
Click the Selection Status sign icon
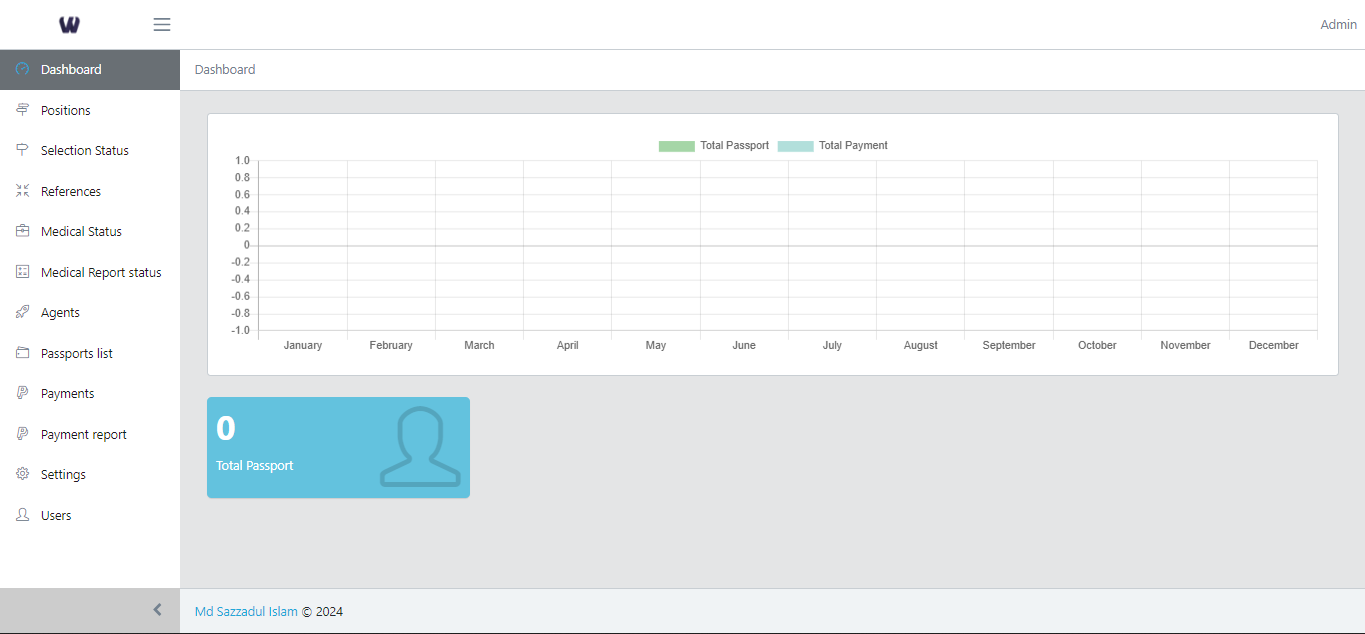coord(23,150)
